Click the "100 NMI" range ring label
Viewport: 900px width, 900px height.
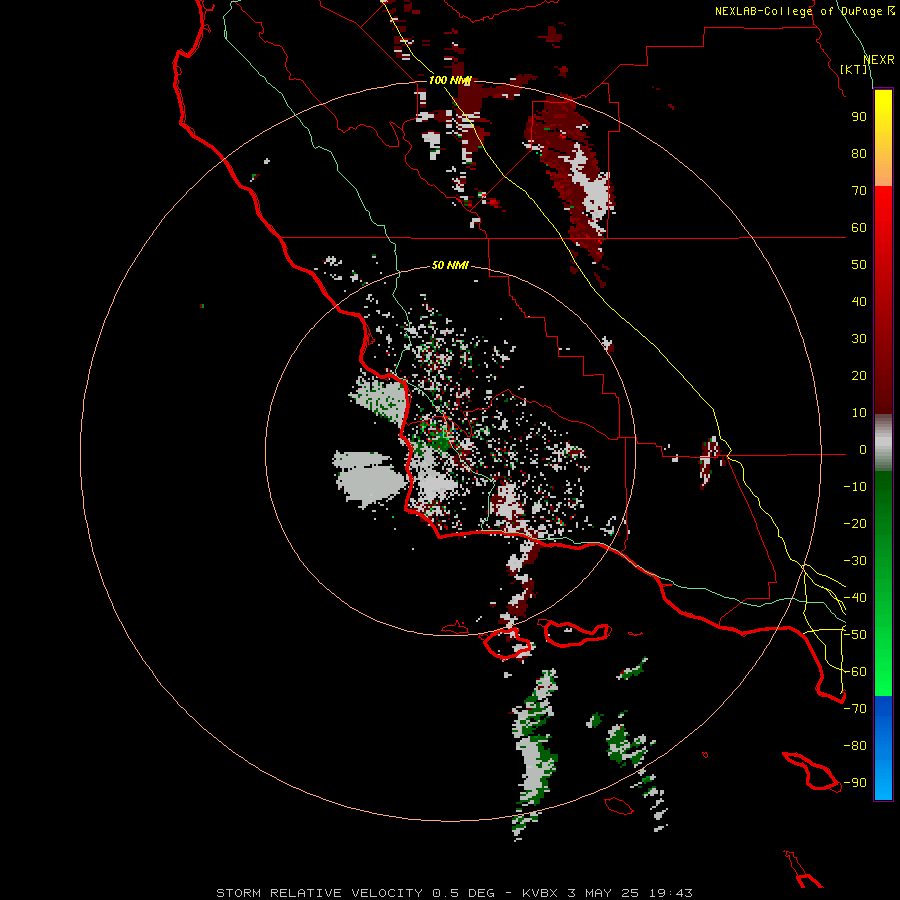pos(450,80)
